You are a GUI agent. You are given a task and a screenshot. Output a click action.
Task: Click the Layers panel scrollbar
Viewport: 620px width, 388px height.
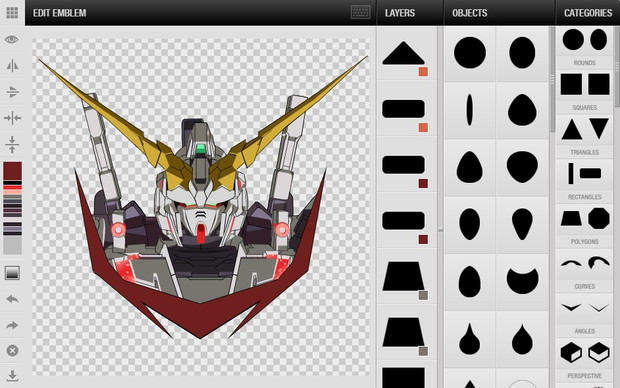pyautogui.click(x=440, y=230)
